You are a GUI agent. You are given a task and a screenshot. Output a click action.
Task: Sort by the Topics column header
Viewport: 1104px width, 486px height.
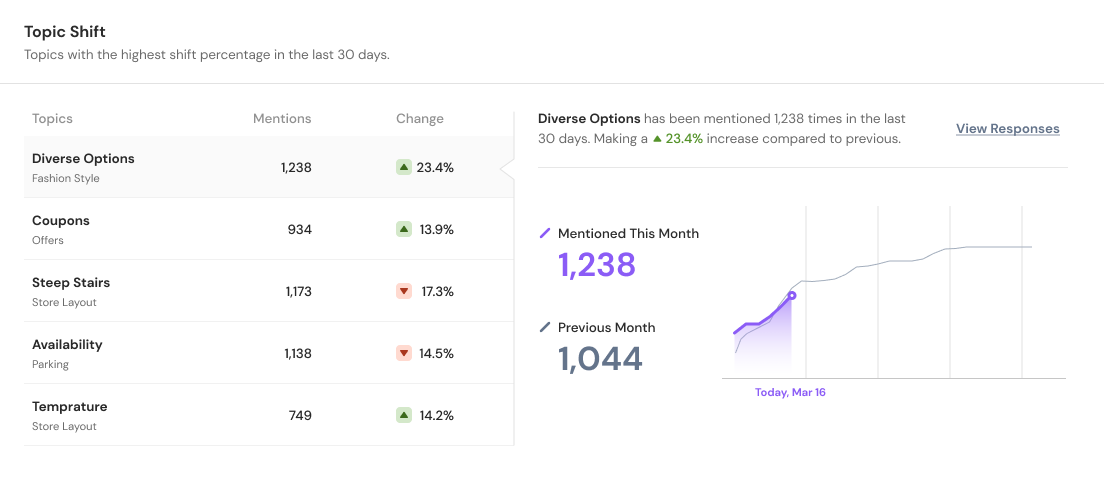point(52,118)
